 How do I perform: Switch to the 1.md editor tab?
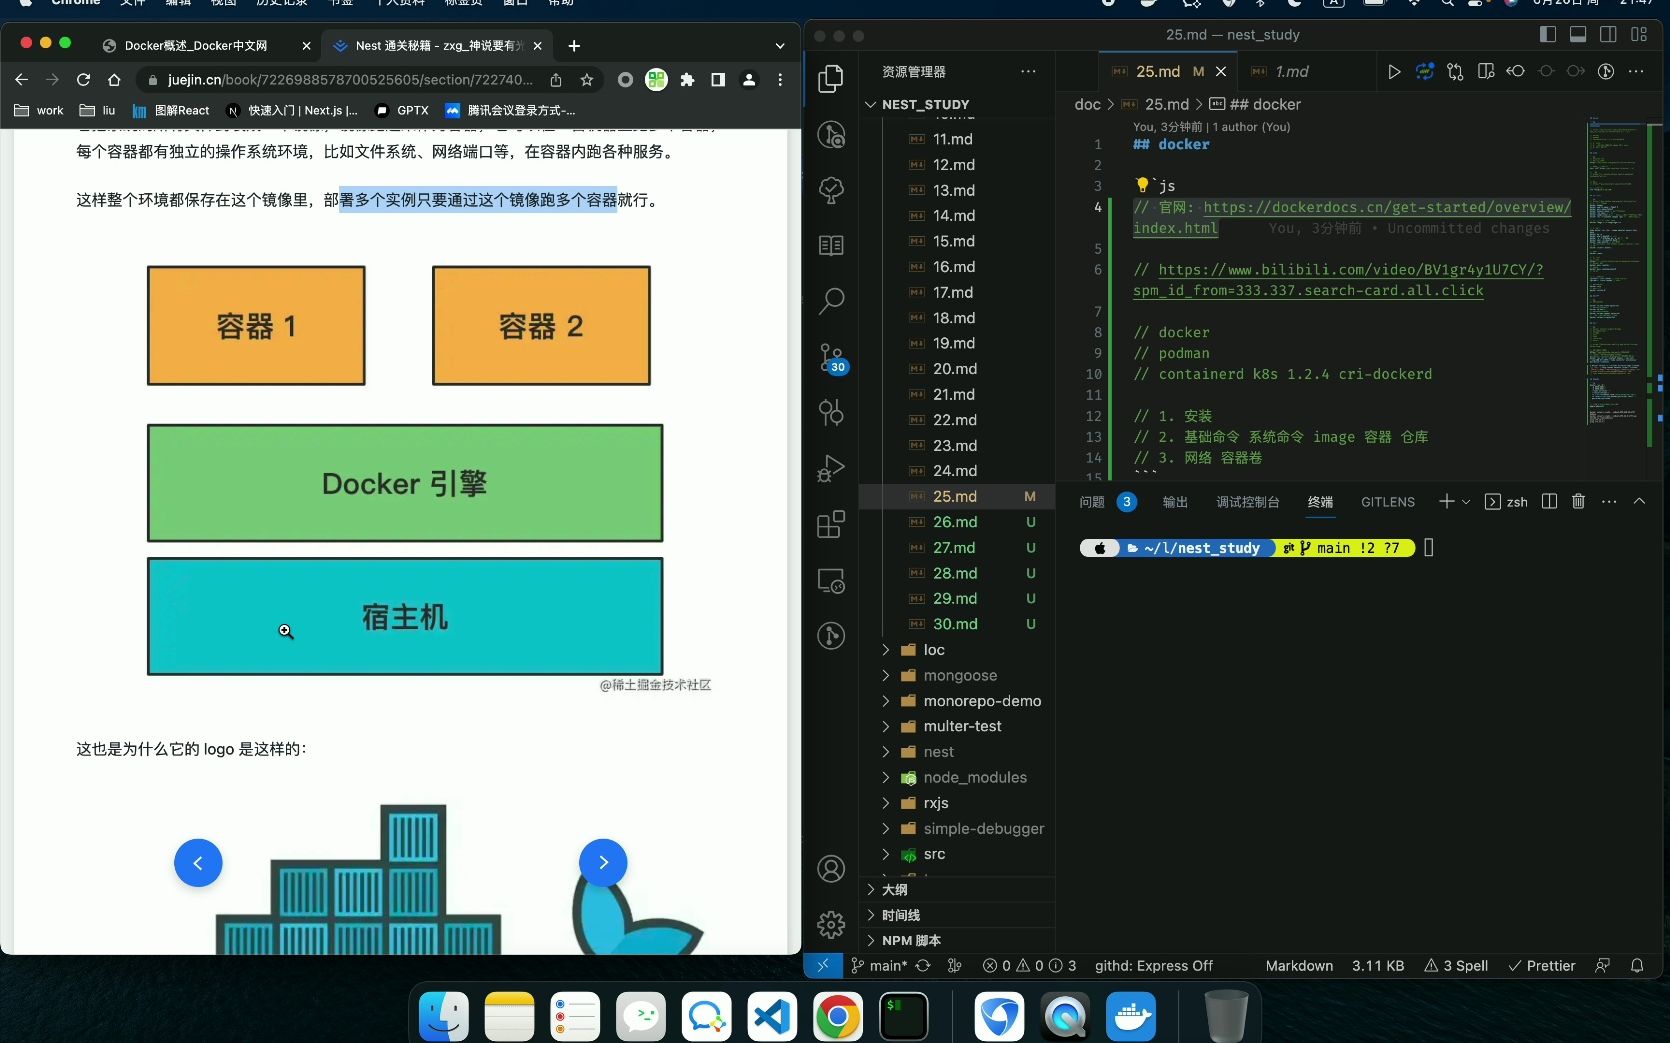tap(1290, 71)
